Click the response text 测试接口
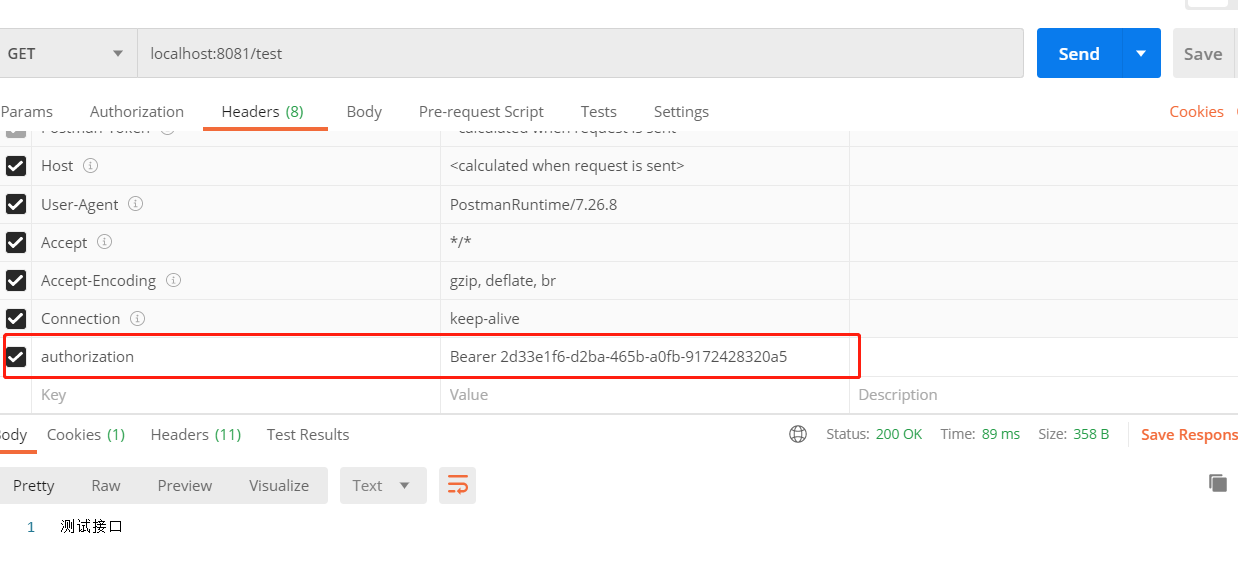The image size is (1238, 587). (91, 526)
